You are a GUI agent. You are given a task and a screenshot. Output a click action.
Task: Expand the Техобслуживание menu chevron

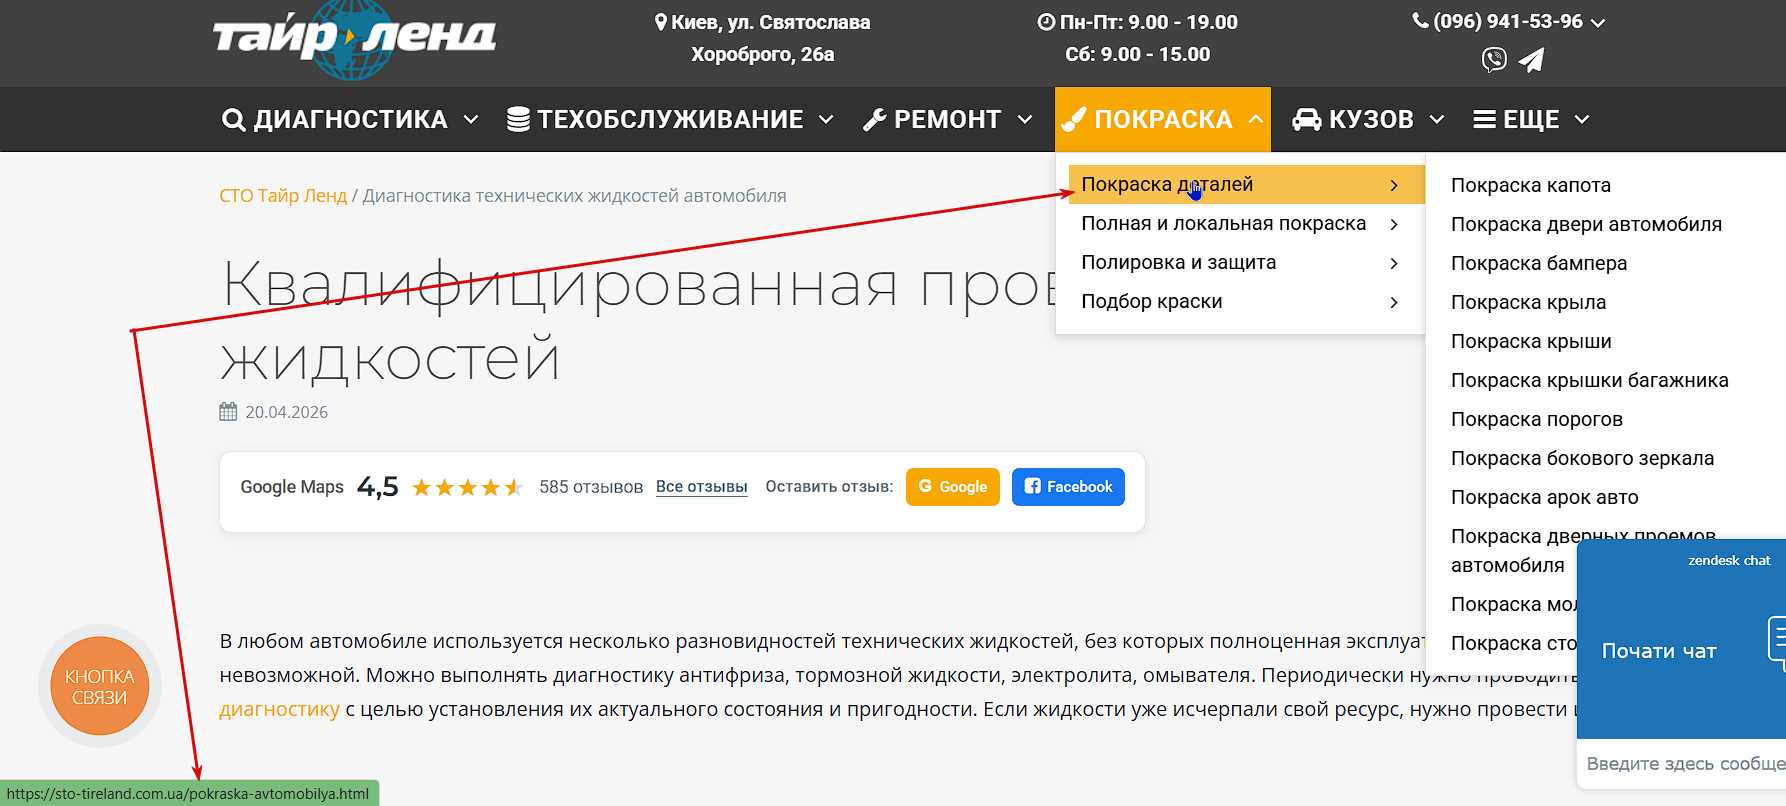tap(826, 120)
